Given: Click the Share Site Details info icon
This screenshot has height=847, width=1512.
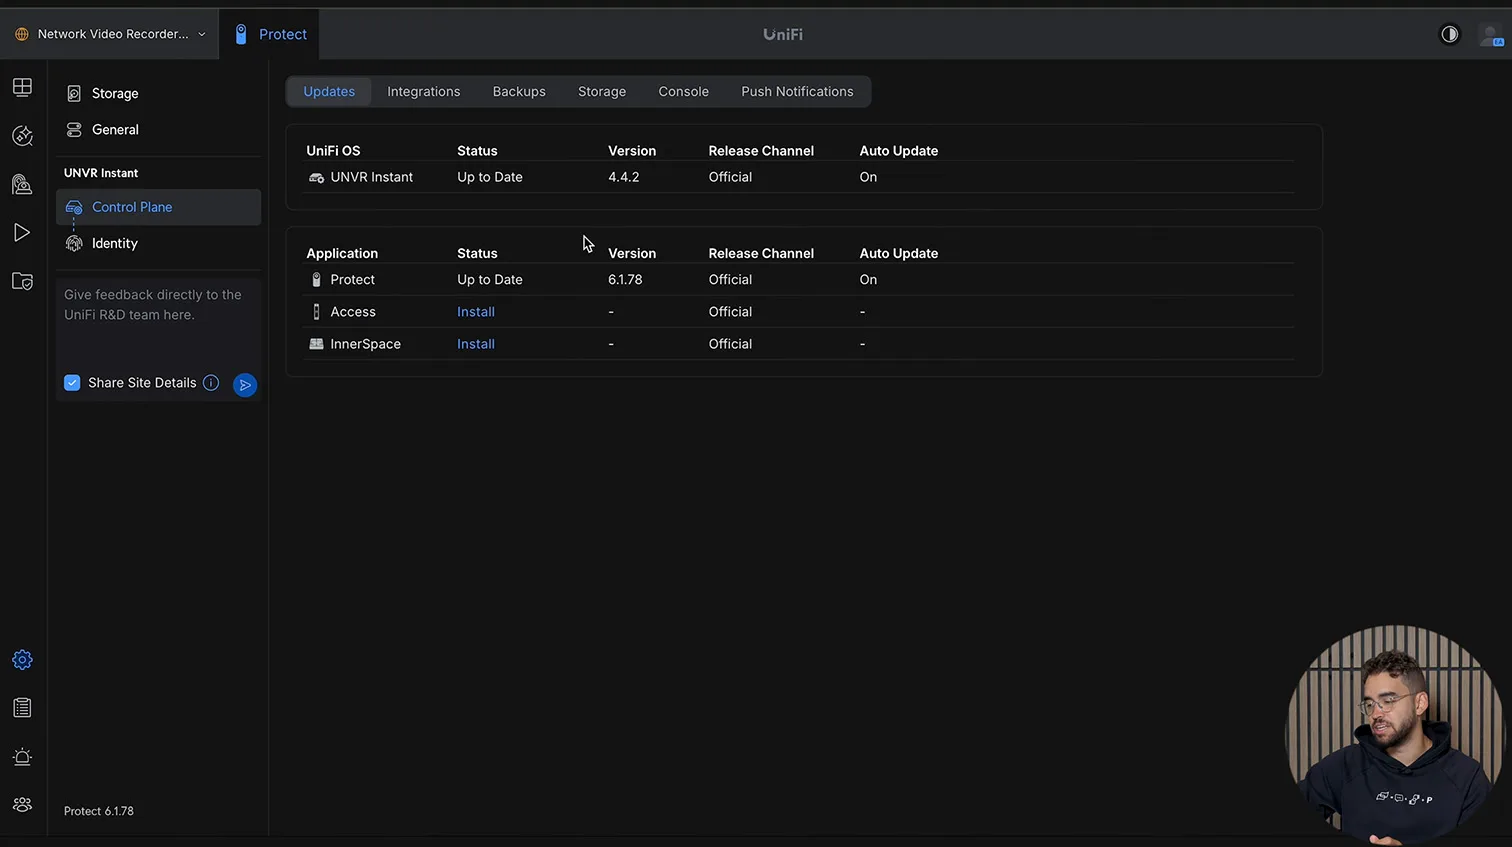Looking at the screenshot, I should coord(211,383).
